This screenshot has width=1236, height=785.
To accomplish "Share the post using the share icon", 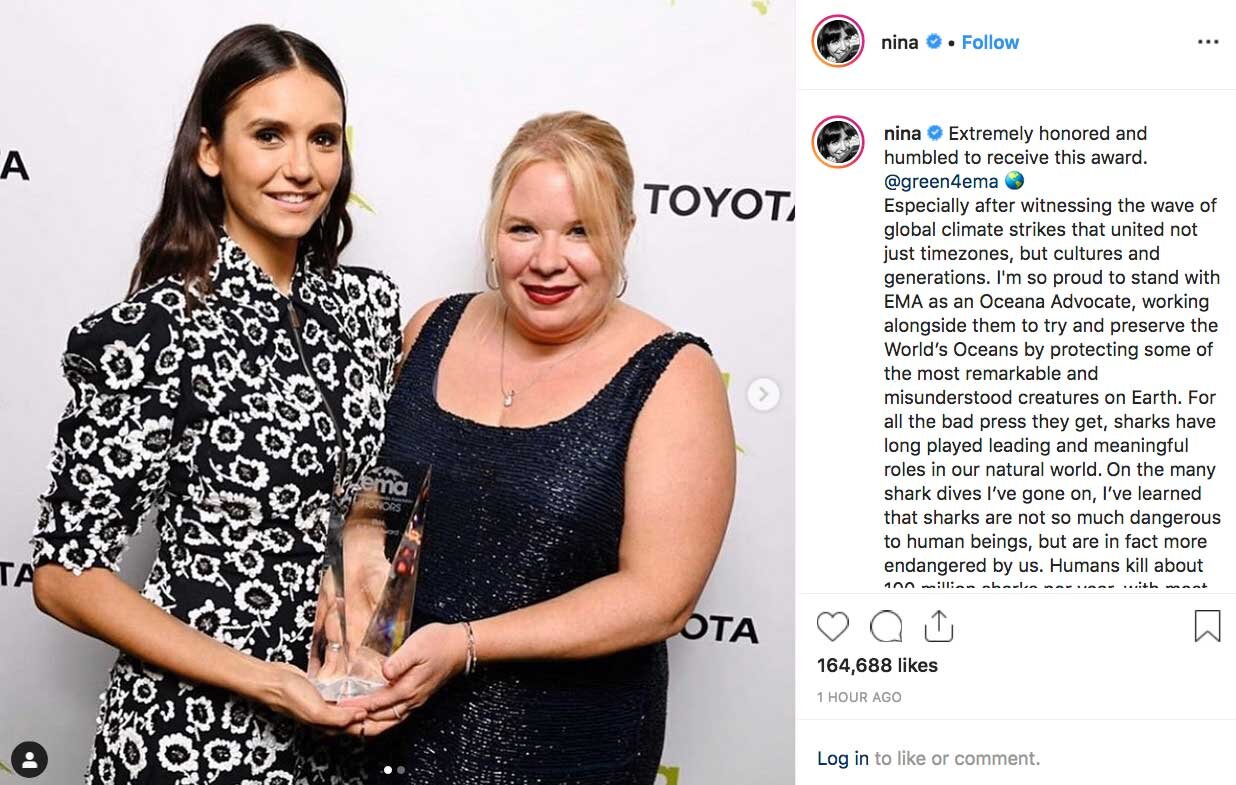I will (938, 626).
